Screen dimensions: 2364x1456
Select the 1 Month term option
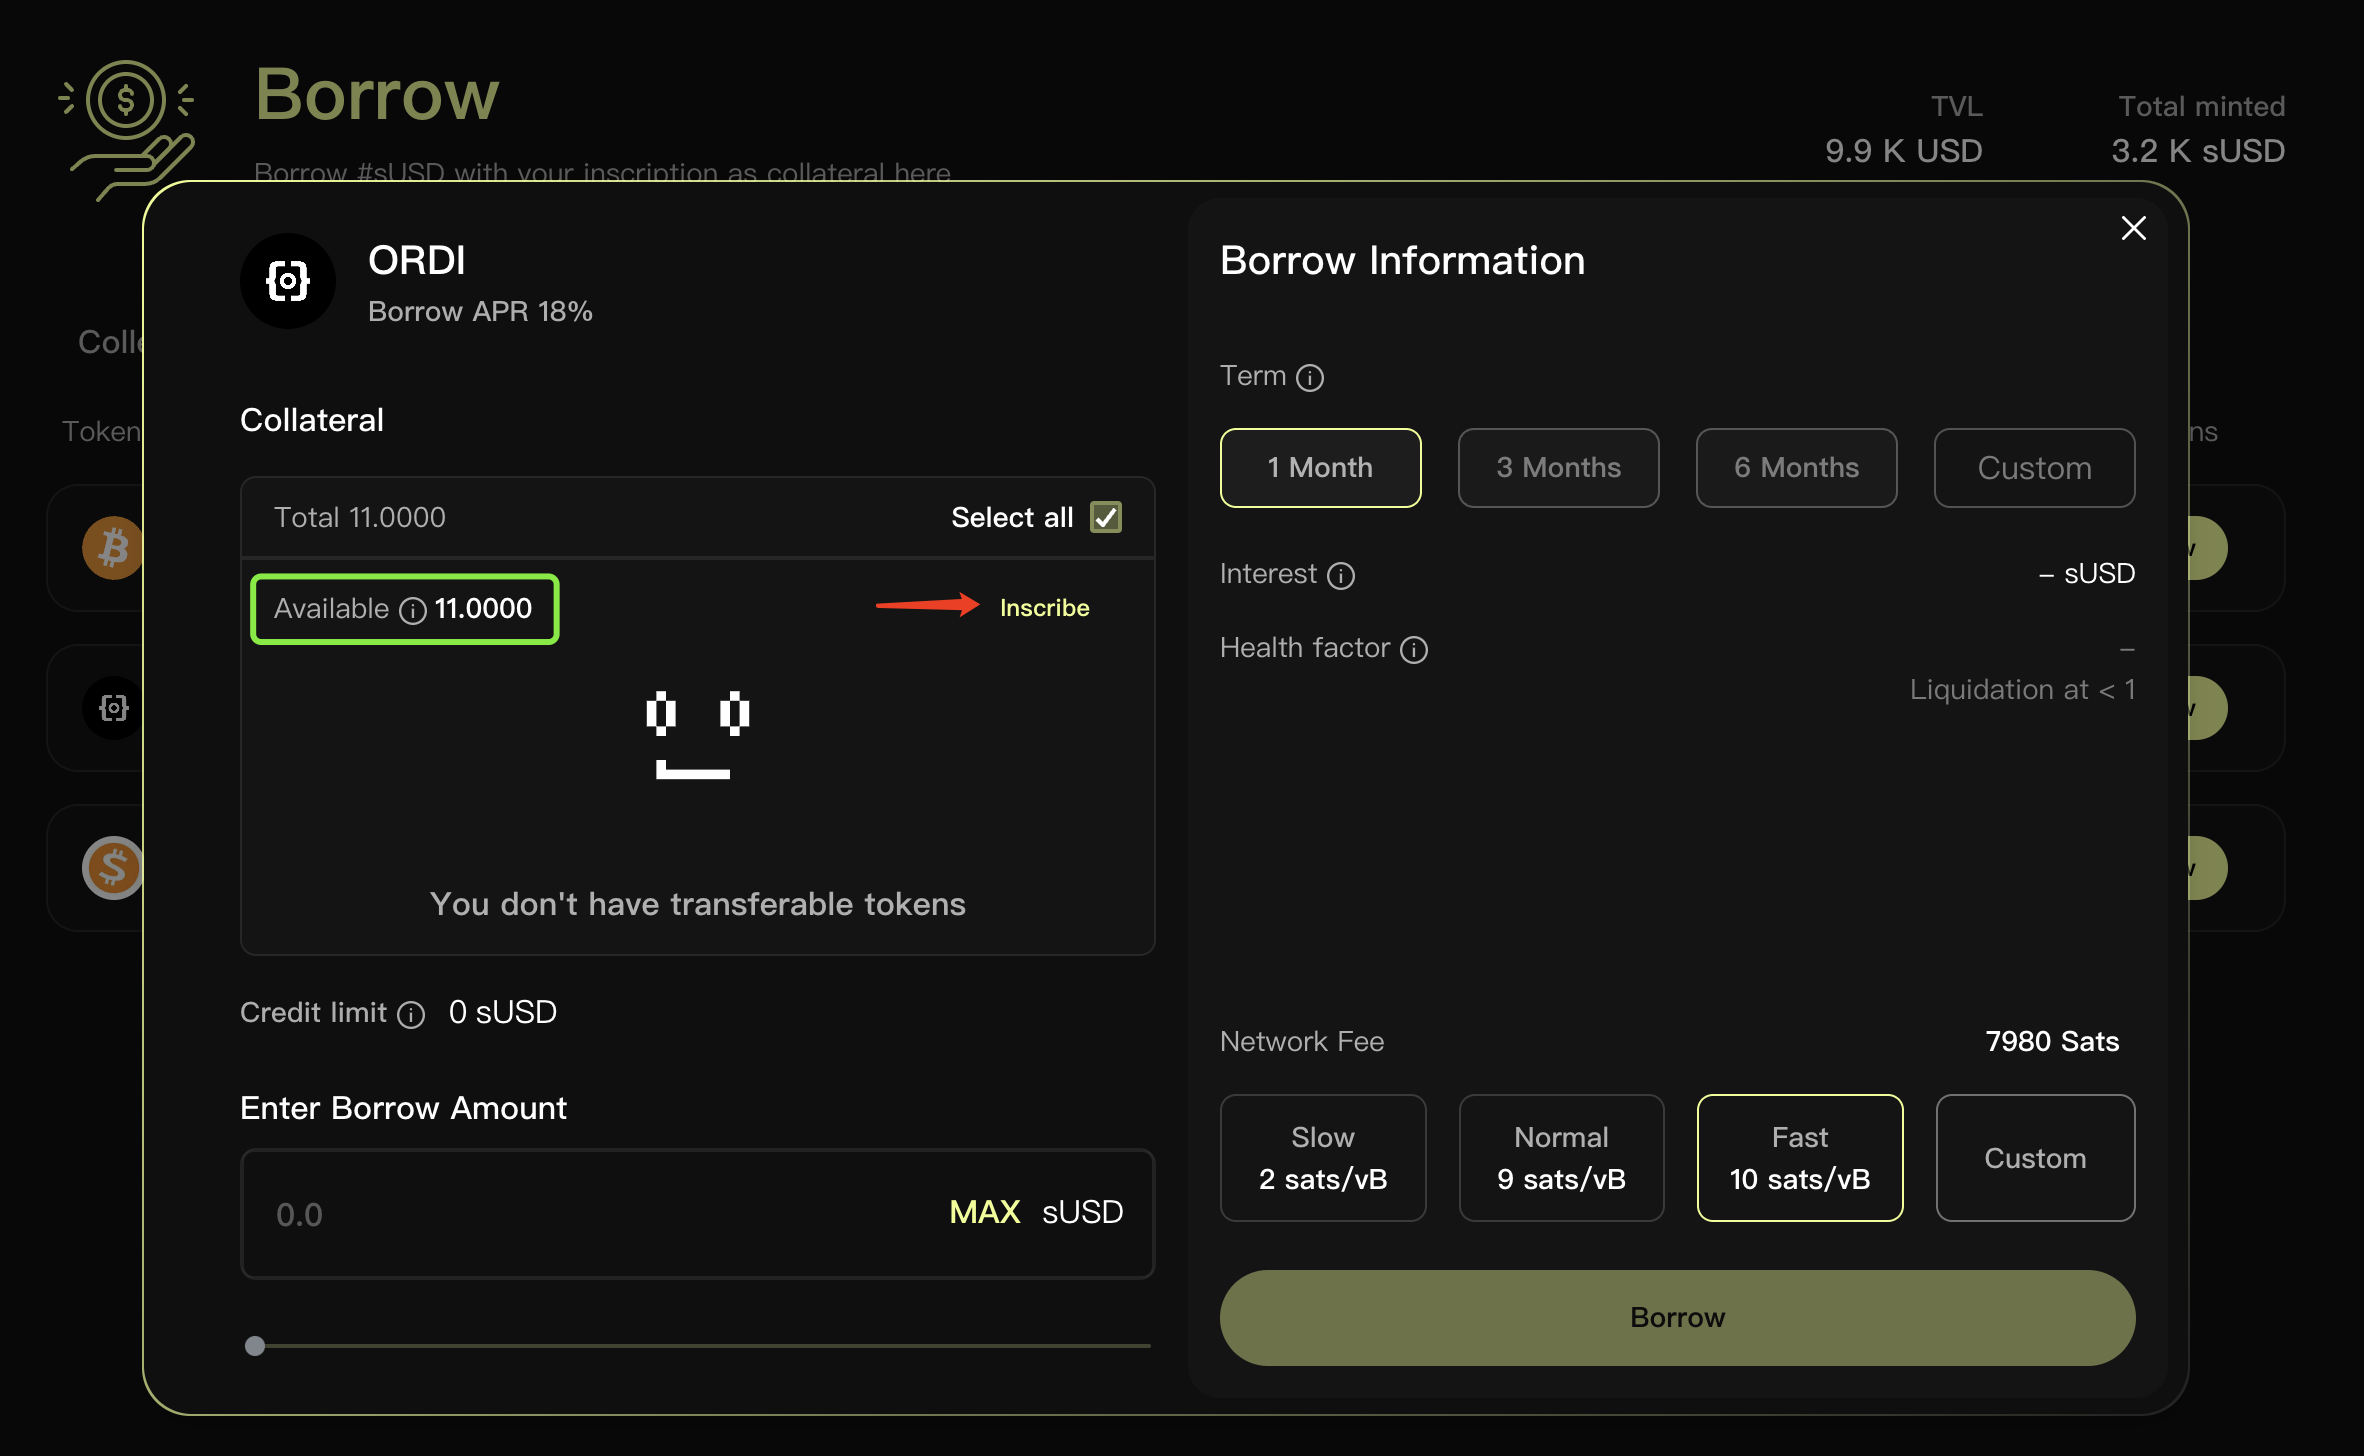click(1320, 468)
